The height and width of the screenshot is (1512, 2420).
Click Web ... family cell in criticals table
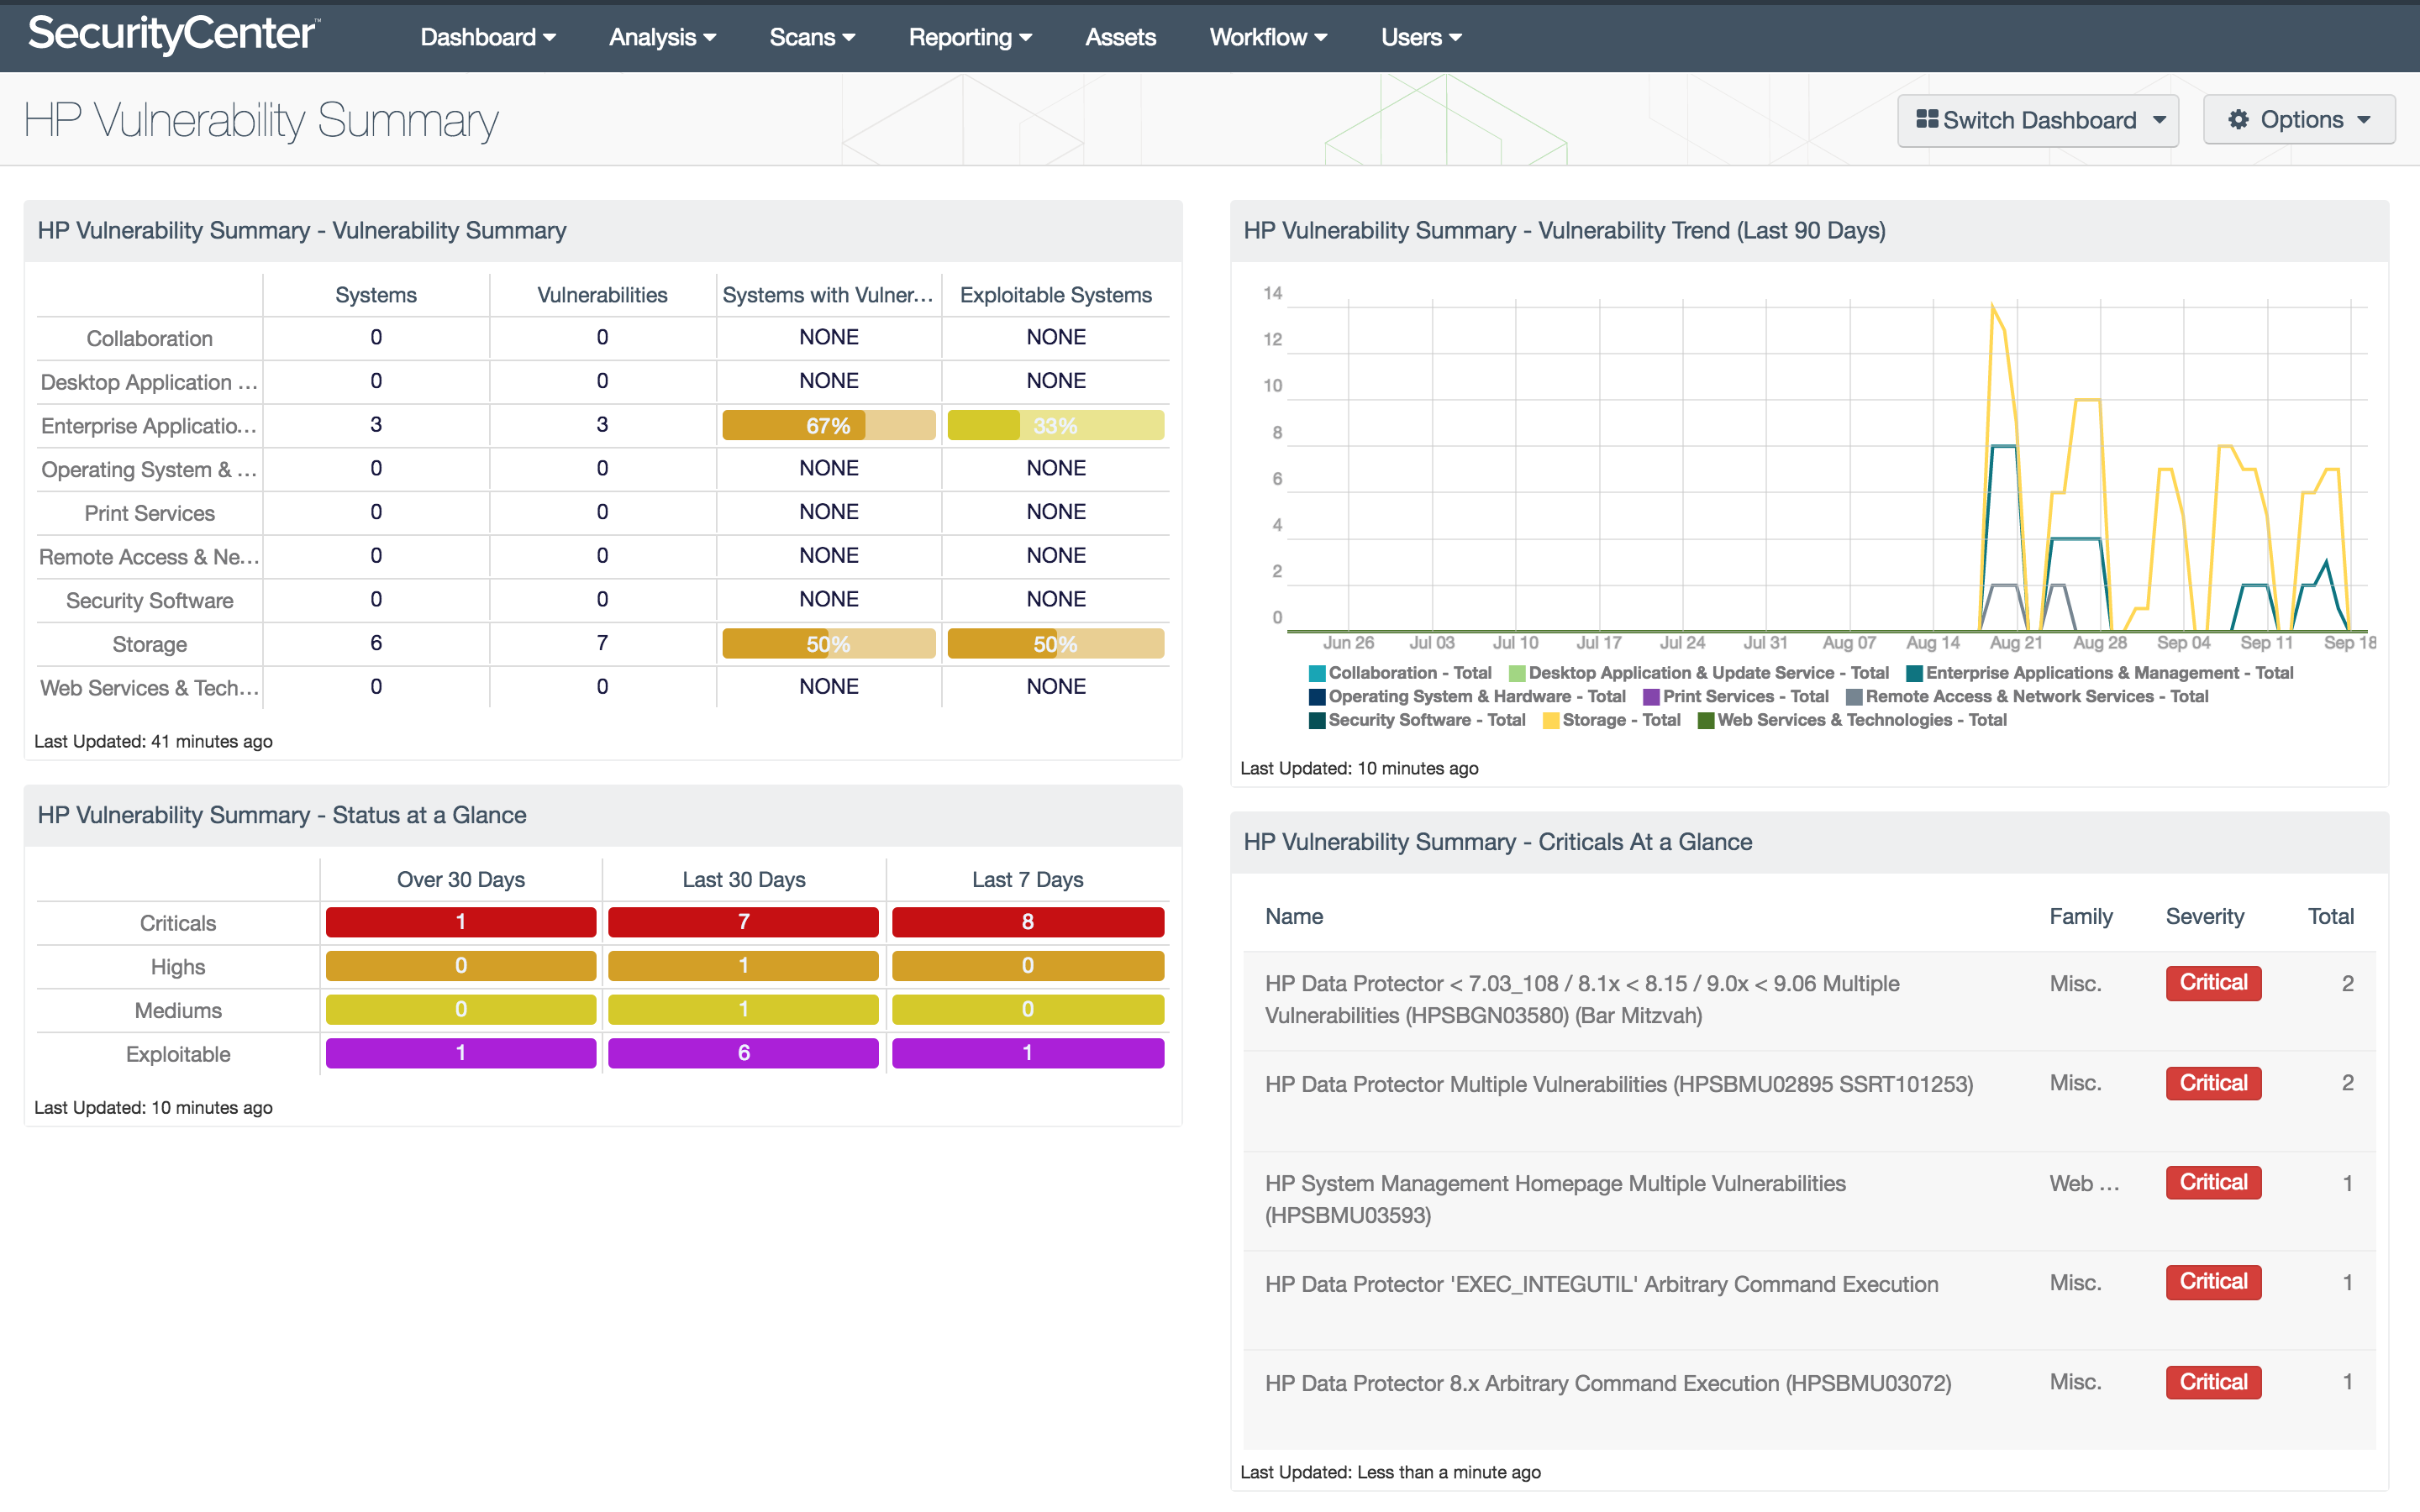[2084, 1184]
